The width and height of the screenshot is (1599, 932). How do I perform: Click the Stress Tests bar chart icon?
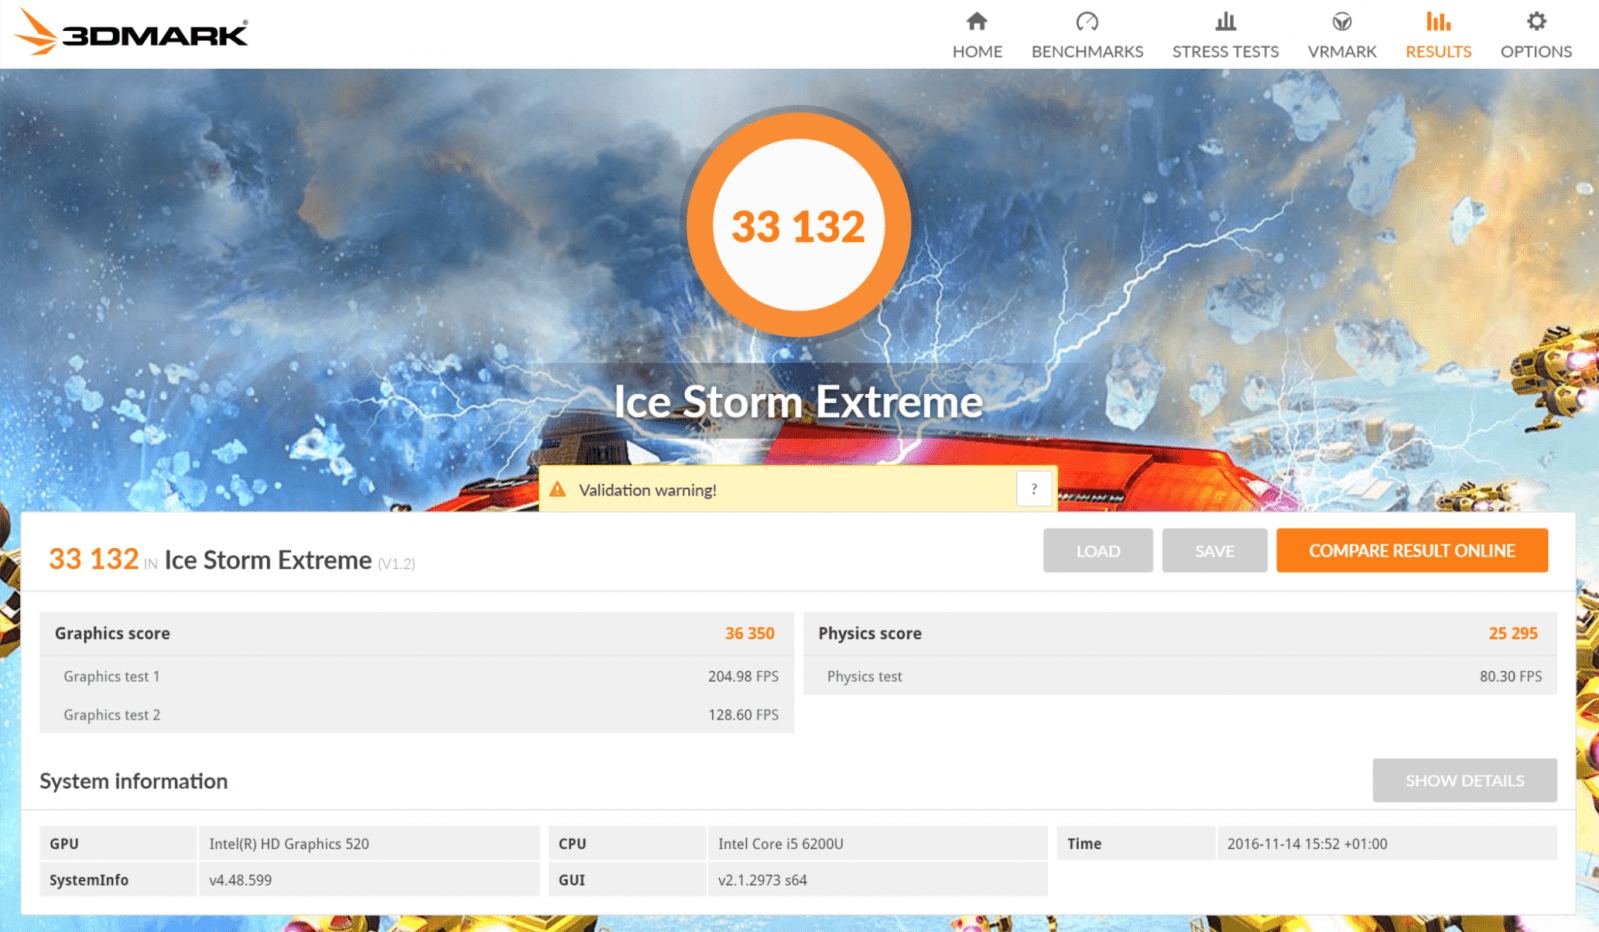click(1225, 21)
